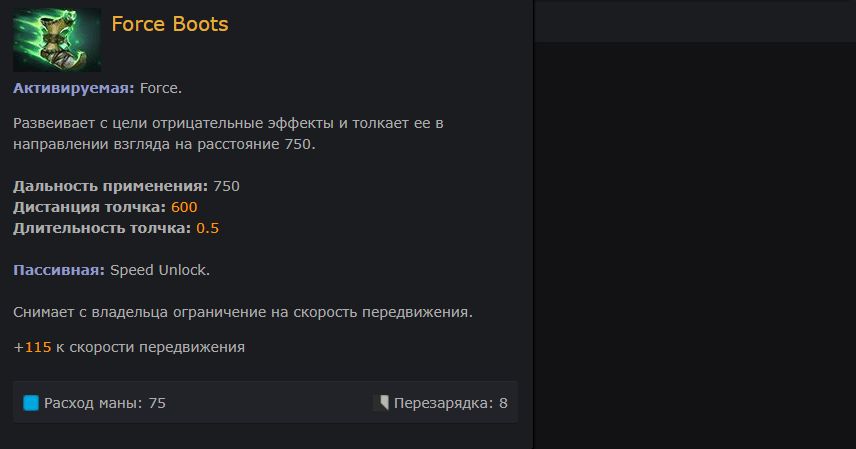The image size is (856, 449).
Task: Click the Длительность толчка label
Action: click(x=102, y=228)
